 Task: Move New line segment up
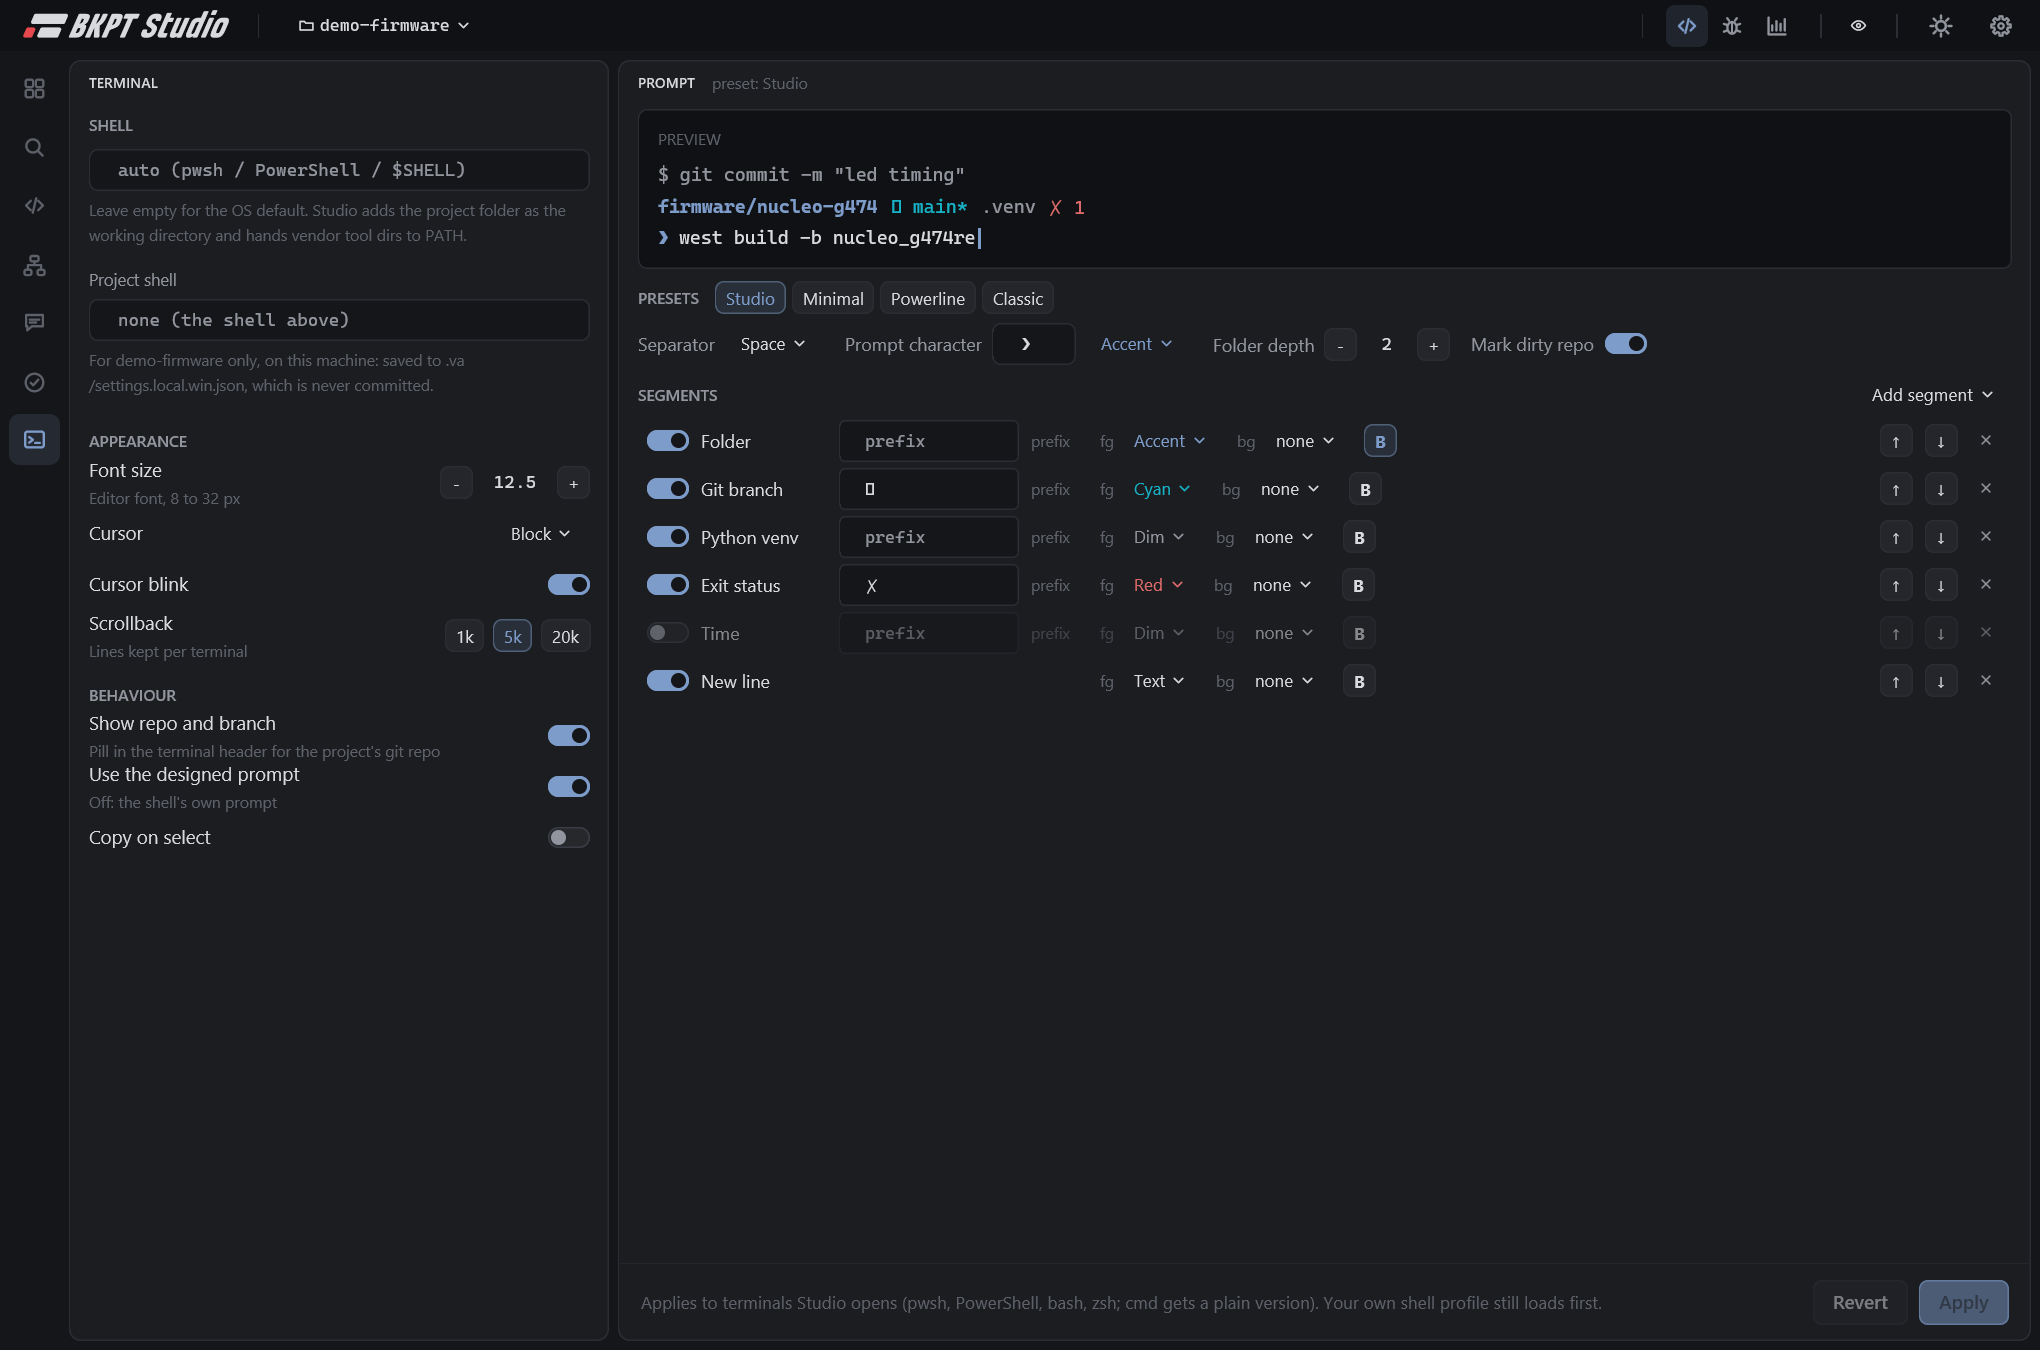click(x=1896, y=681)
